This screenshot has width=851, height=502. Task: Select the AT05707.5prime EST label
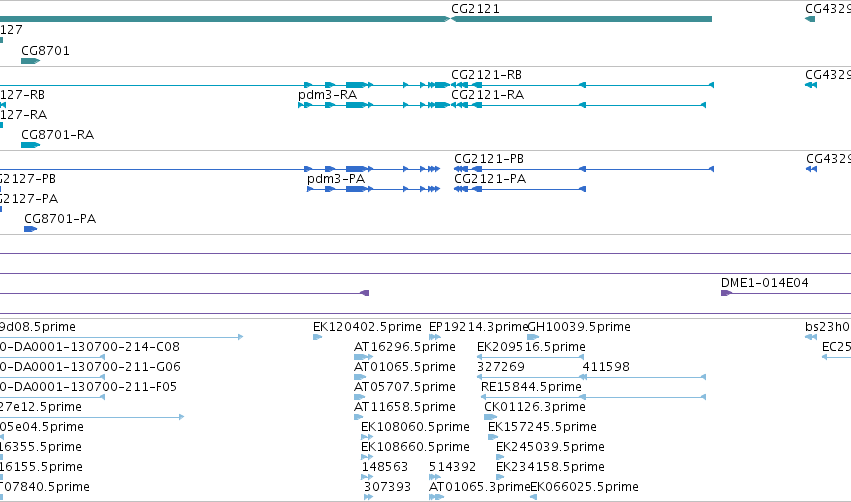(405, 387)
